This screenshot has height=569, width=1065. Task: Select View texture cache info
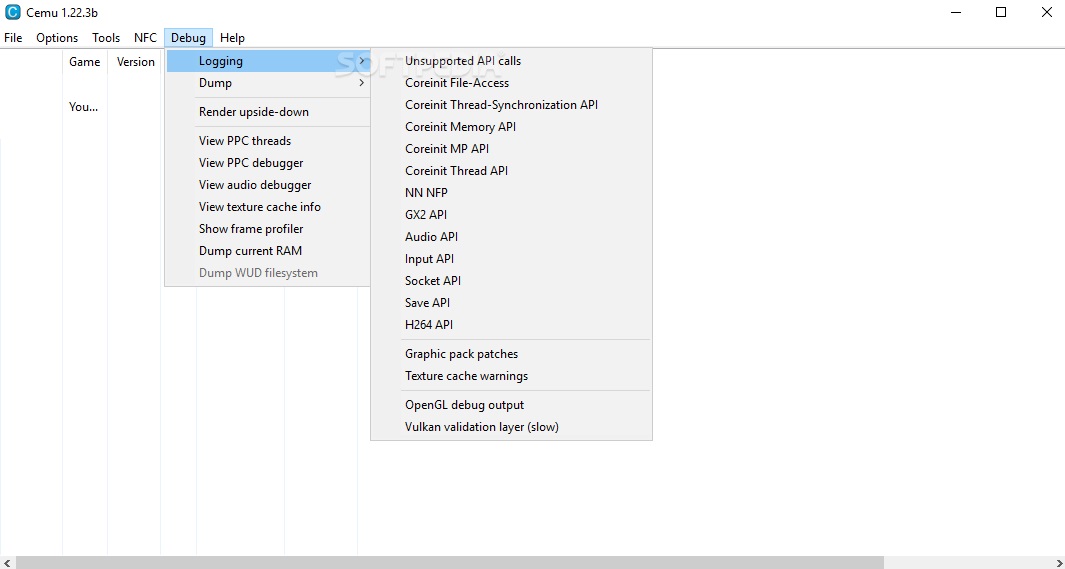pyautogui.click(x=260, y=207)
